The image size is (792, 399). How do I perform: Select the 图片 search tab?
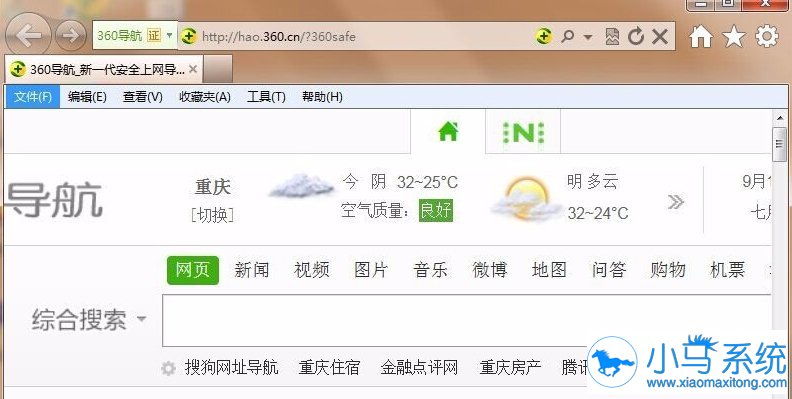[x=371, y=270]
